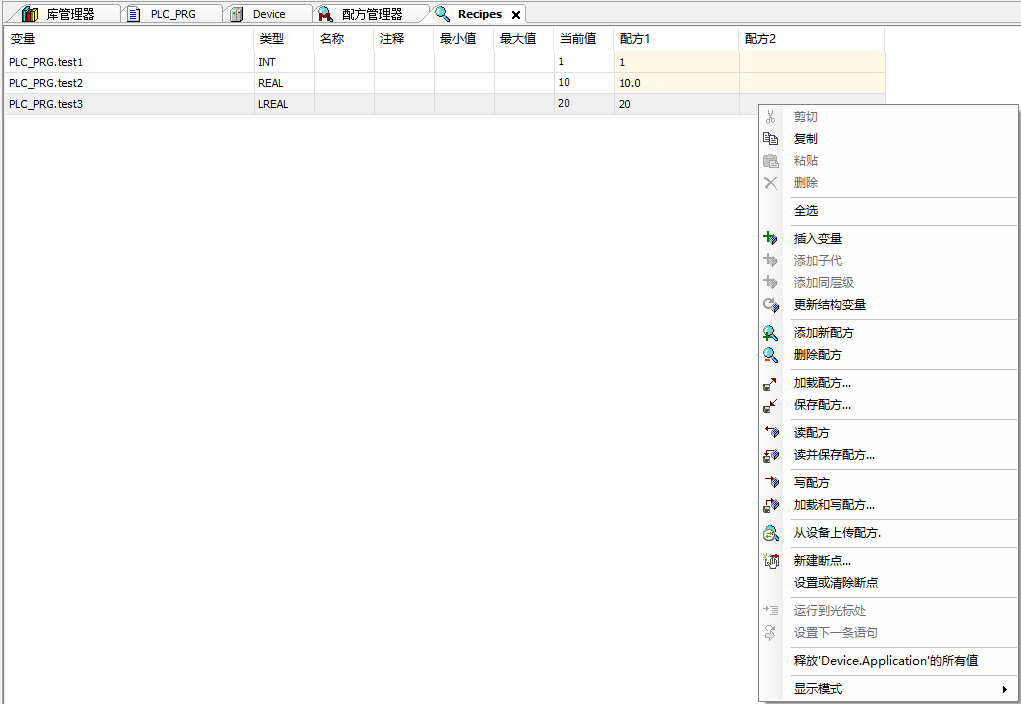The image size is (1021, 704).
Task: Select the 插入变量 green plus icon
Action: click(770, 238)
